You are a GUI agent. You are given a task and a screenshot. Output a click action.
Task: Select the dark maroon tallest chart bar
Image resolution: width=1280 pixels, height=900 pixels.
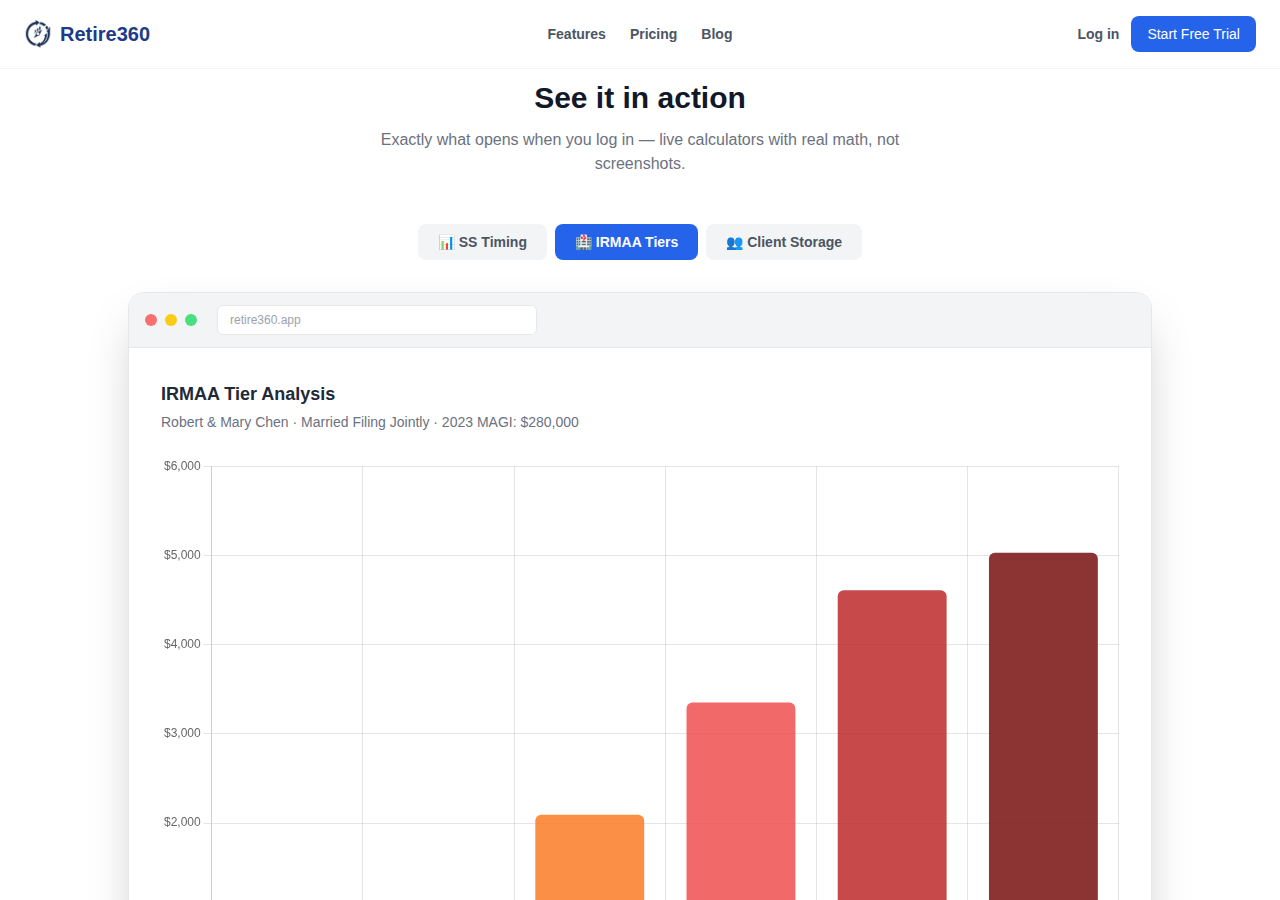pyautogui.click(x=1043, y=727)
